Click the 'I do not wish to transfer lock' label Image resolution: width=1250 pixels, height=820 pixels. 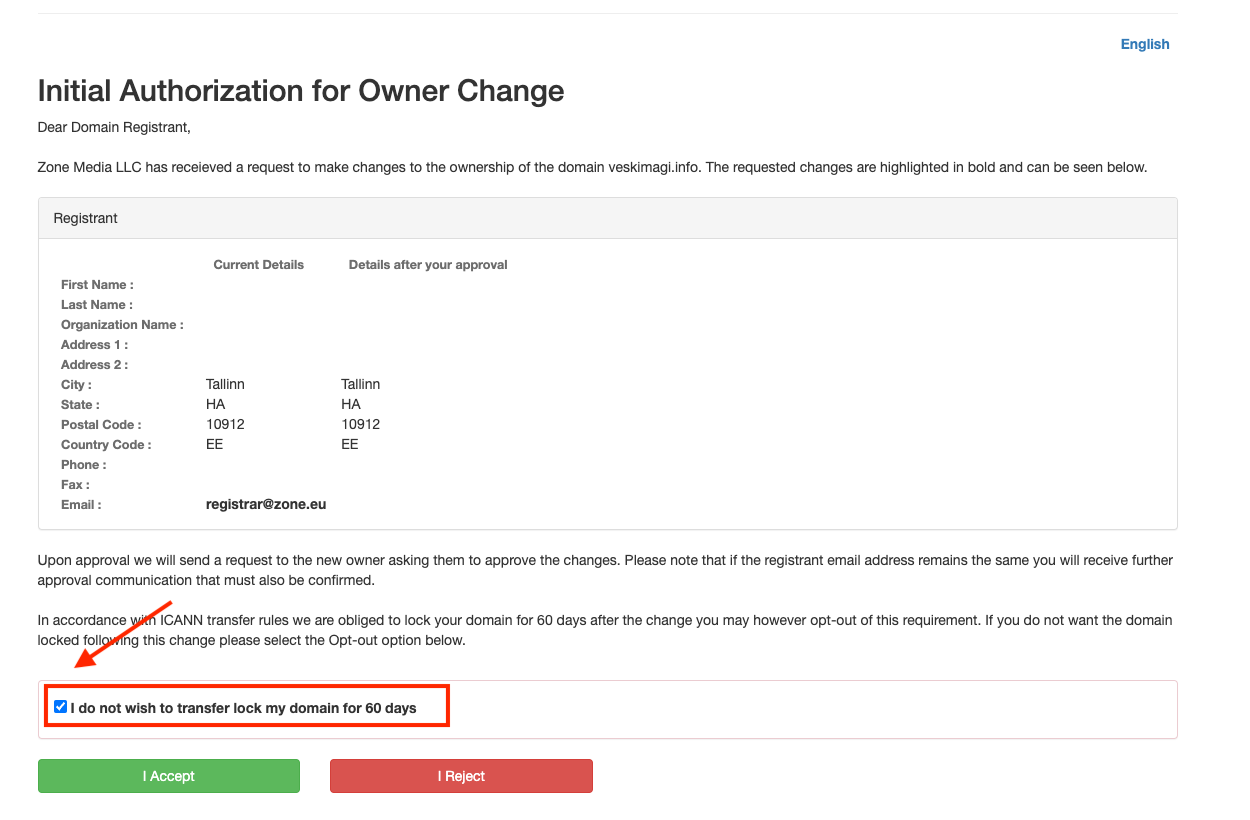click(x=243, y=708)
